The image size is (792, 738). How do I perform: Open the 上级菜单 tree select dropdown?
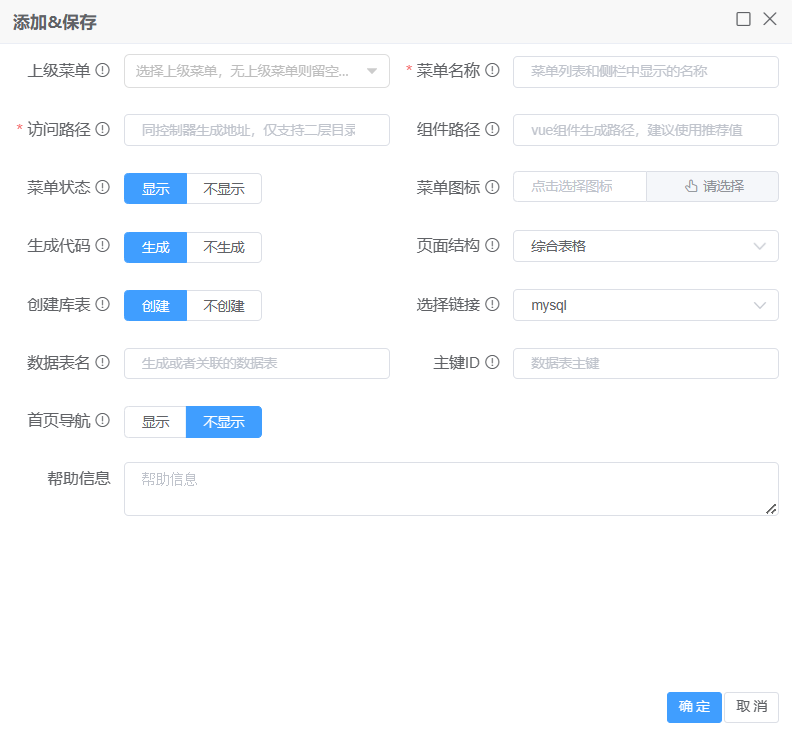(x=256, y=71)
